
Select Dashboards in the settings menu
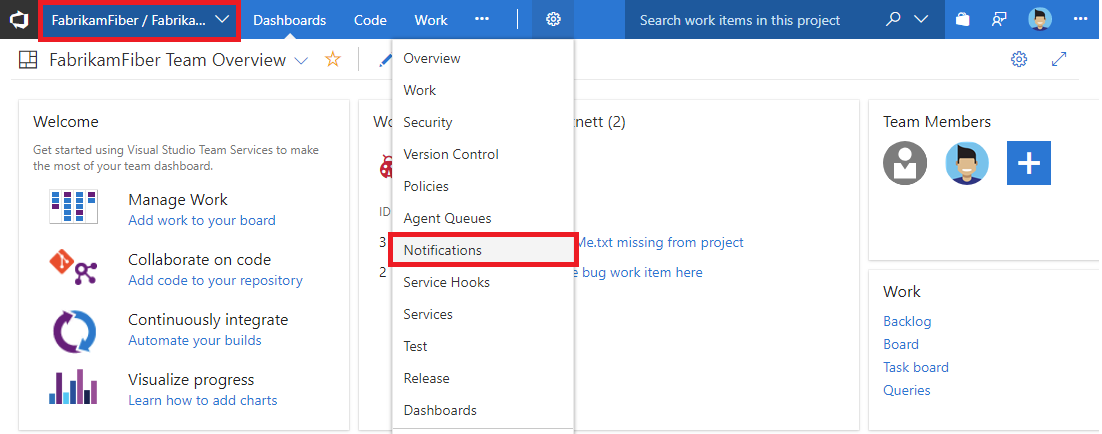[483, 410]
